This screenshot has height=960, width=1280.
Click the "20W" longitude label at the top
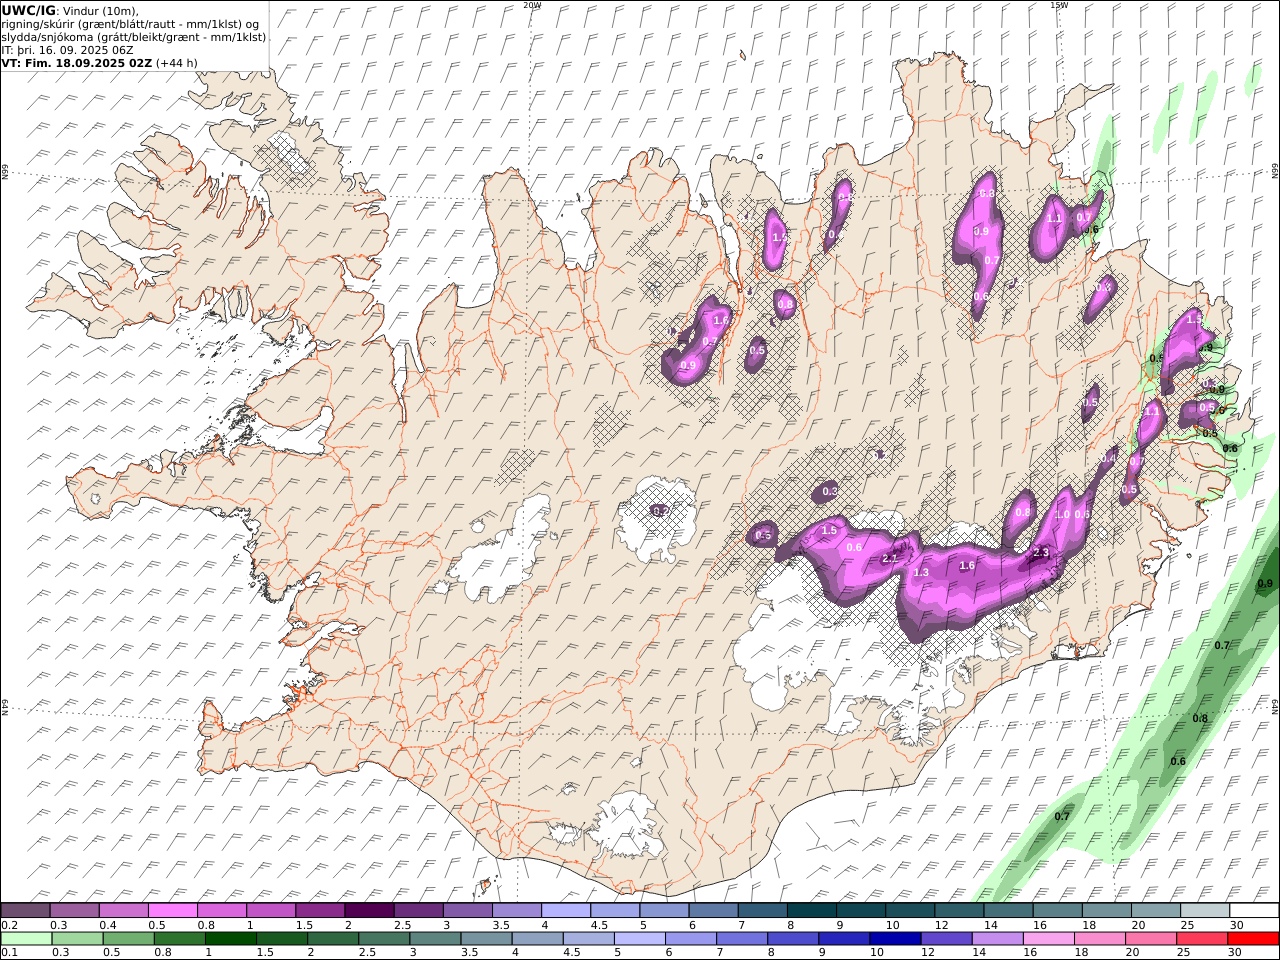[x=532, y=5]
